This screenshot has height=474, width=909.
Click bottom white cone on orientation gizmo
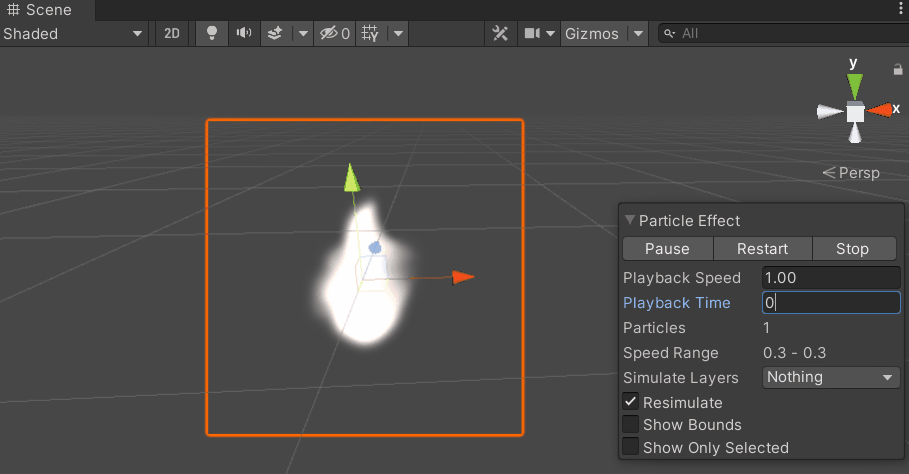pyautogui.click(x=855, y=133)
